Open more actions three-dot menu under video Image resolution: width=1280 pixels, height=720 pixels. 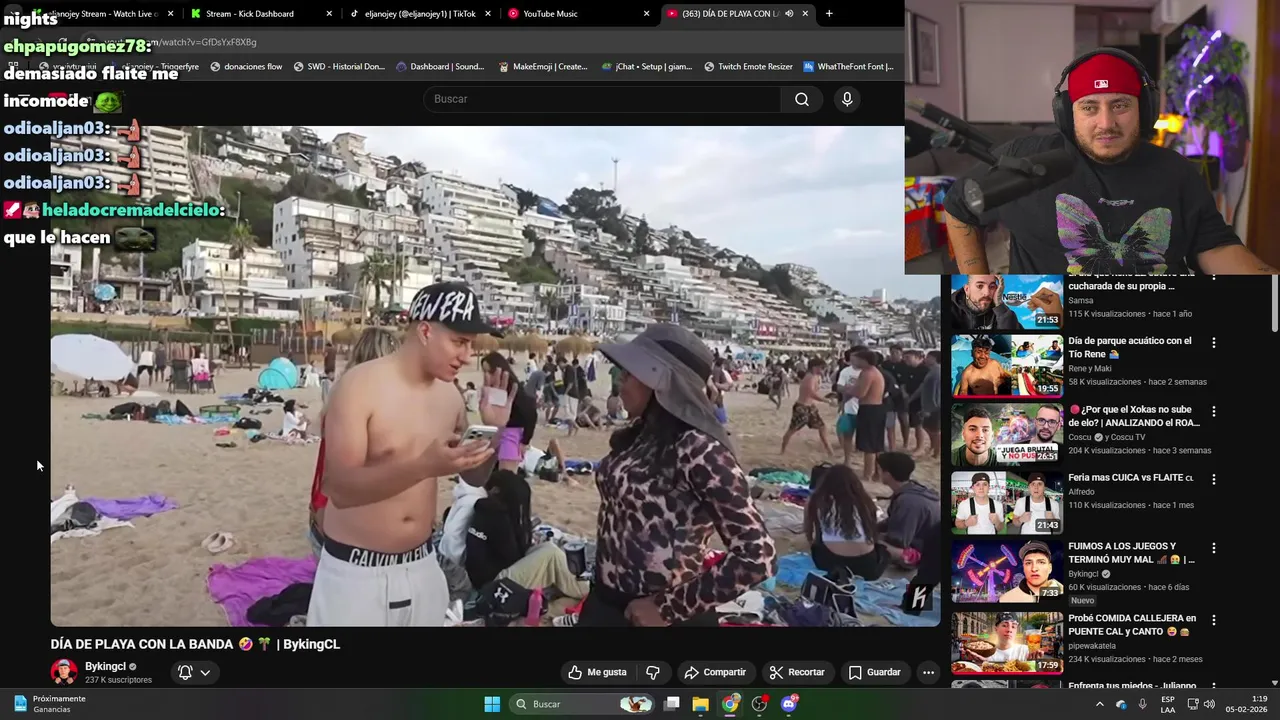(928, 672)
